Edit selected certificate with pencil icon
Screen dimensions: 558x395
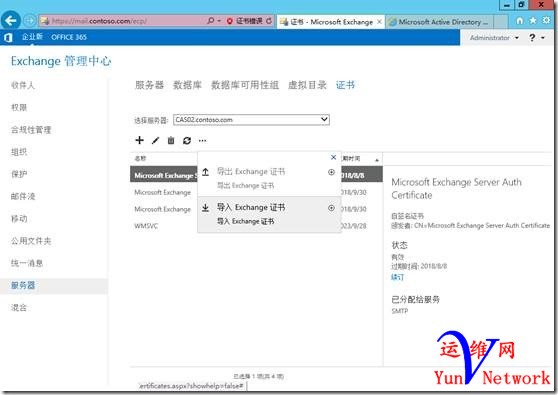tap(156, 141)
